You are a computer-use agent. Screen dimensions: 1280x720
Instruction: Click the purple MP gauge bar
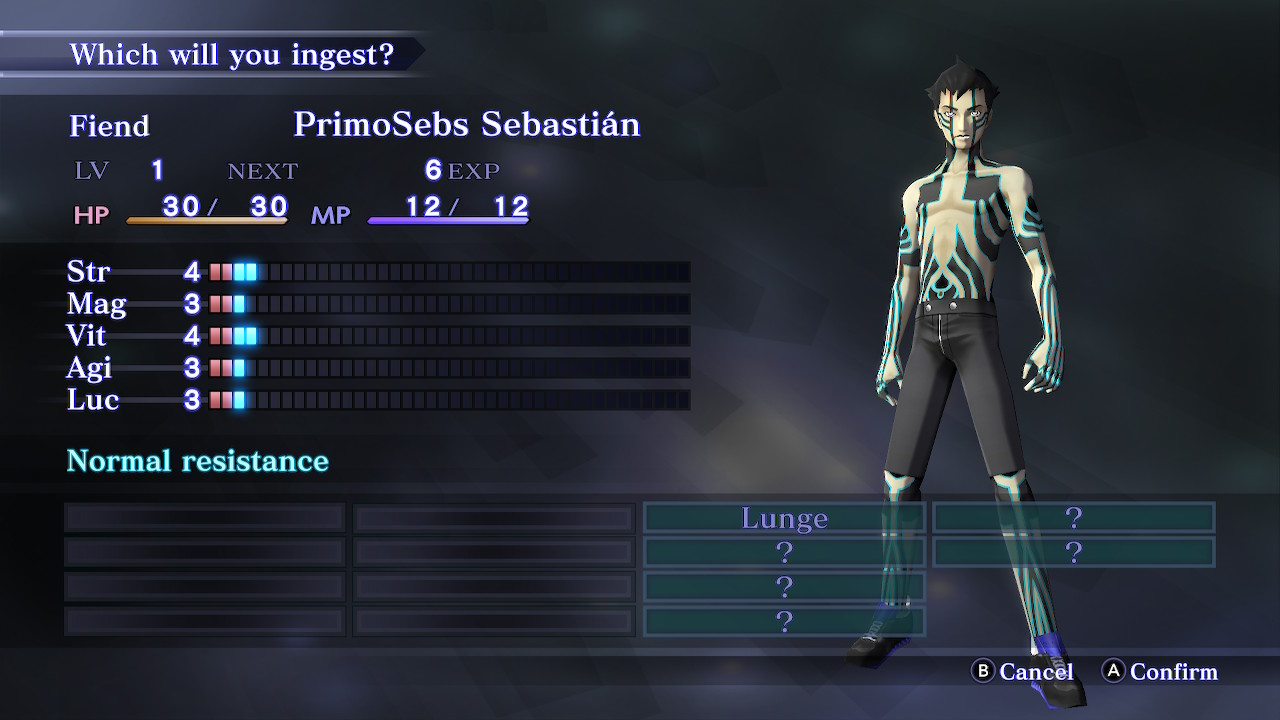pyautogui.click(x=448, y=220)
